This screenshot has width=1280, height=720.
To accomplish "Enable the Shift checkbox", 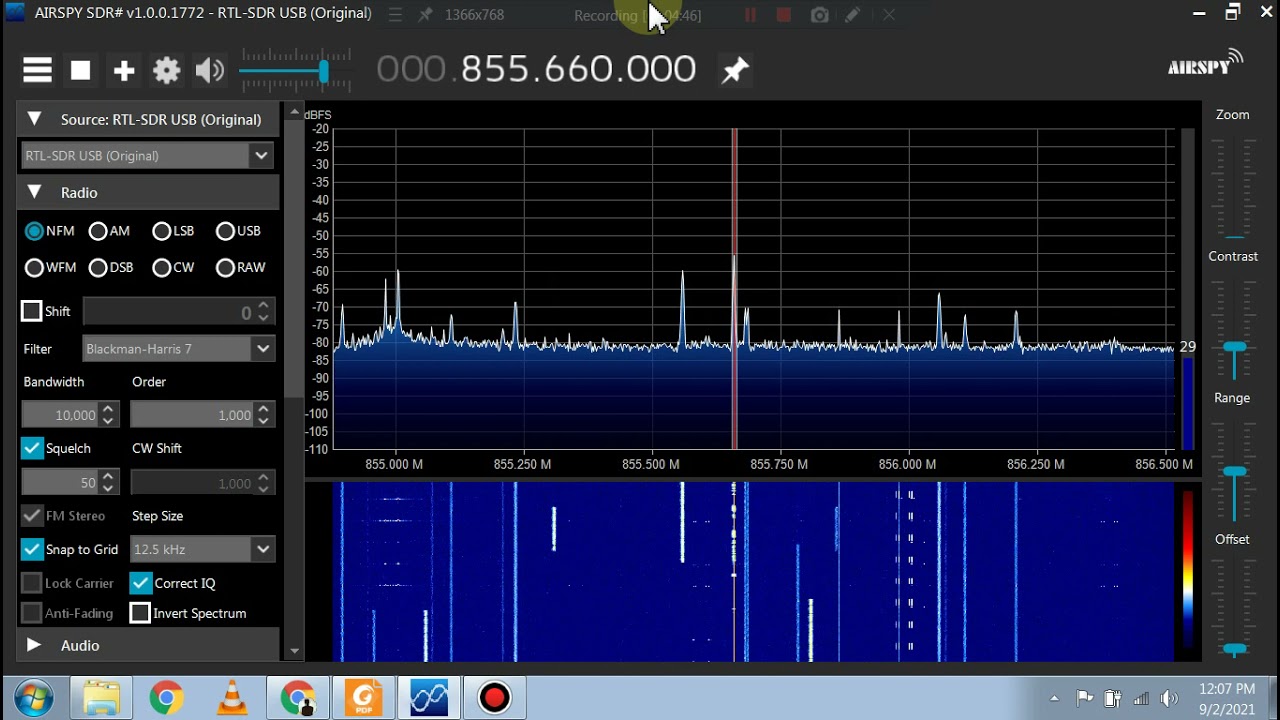I will coord(32,311).
